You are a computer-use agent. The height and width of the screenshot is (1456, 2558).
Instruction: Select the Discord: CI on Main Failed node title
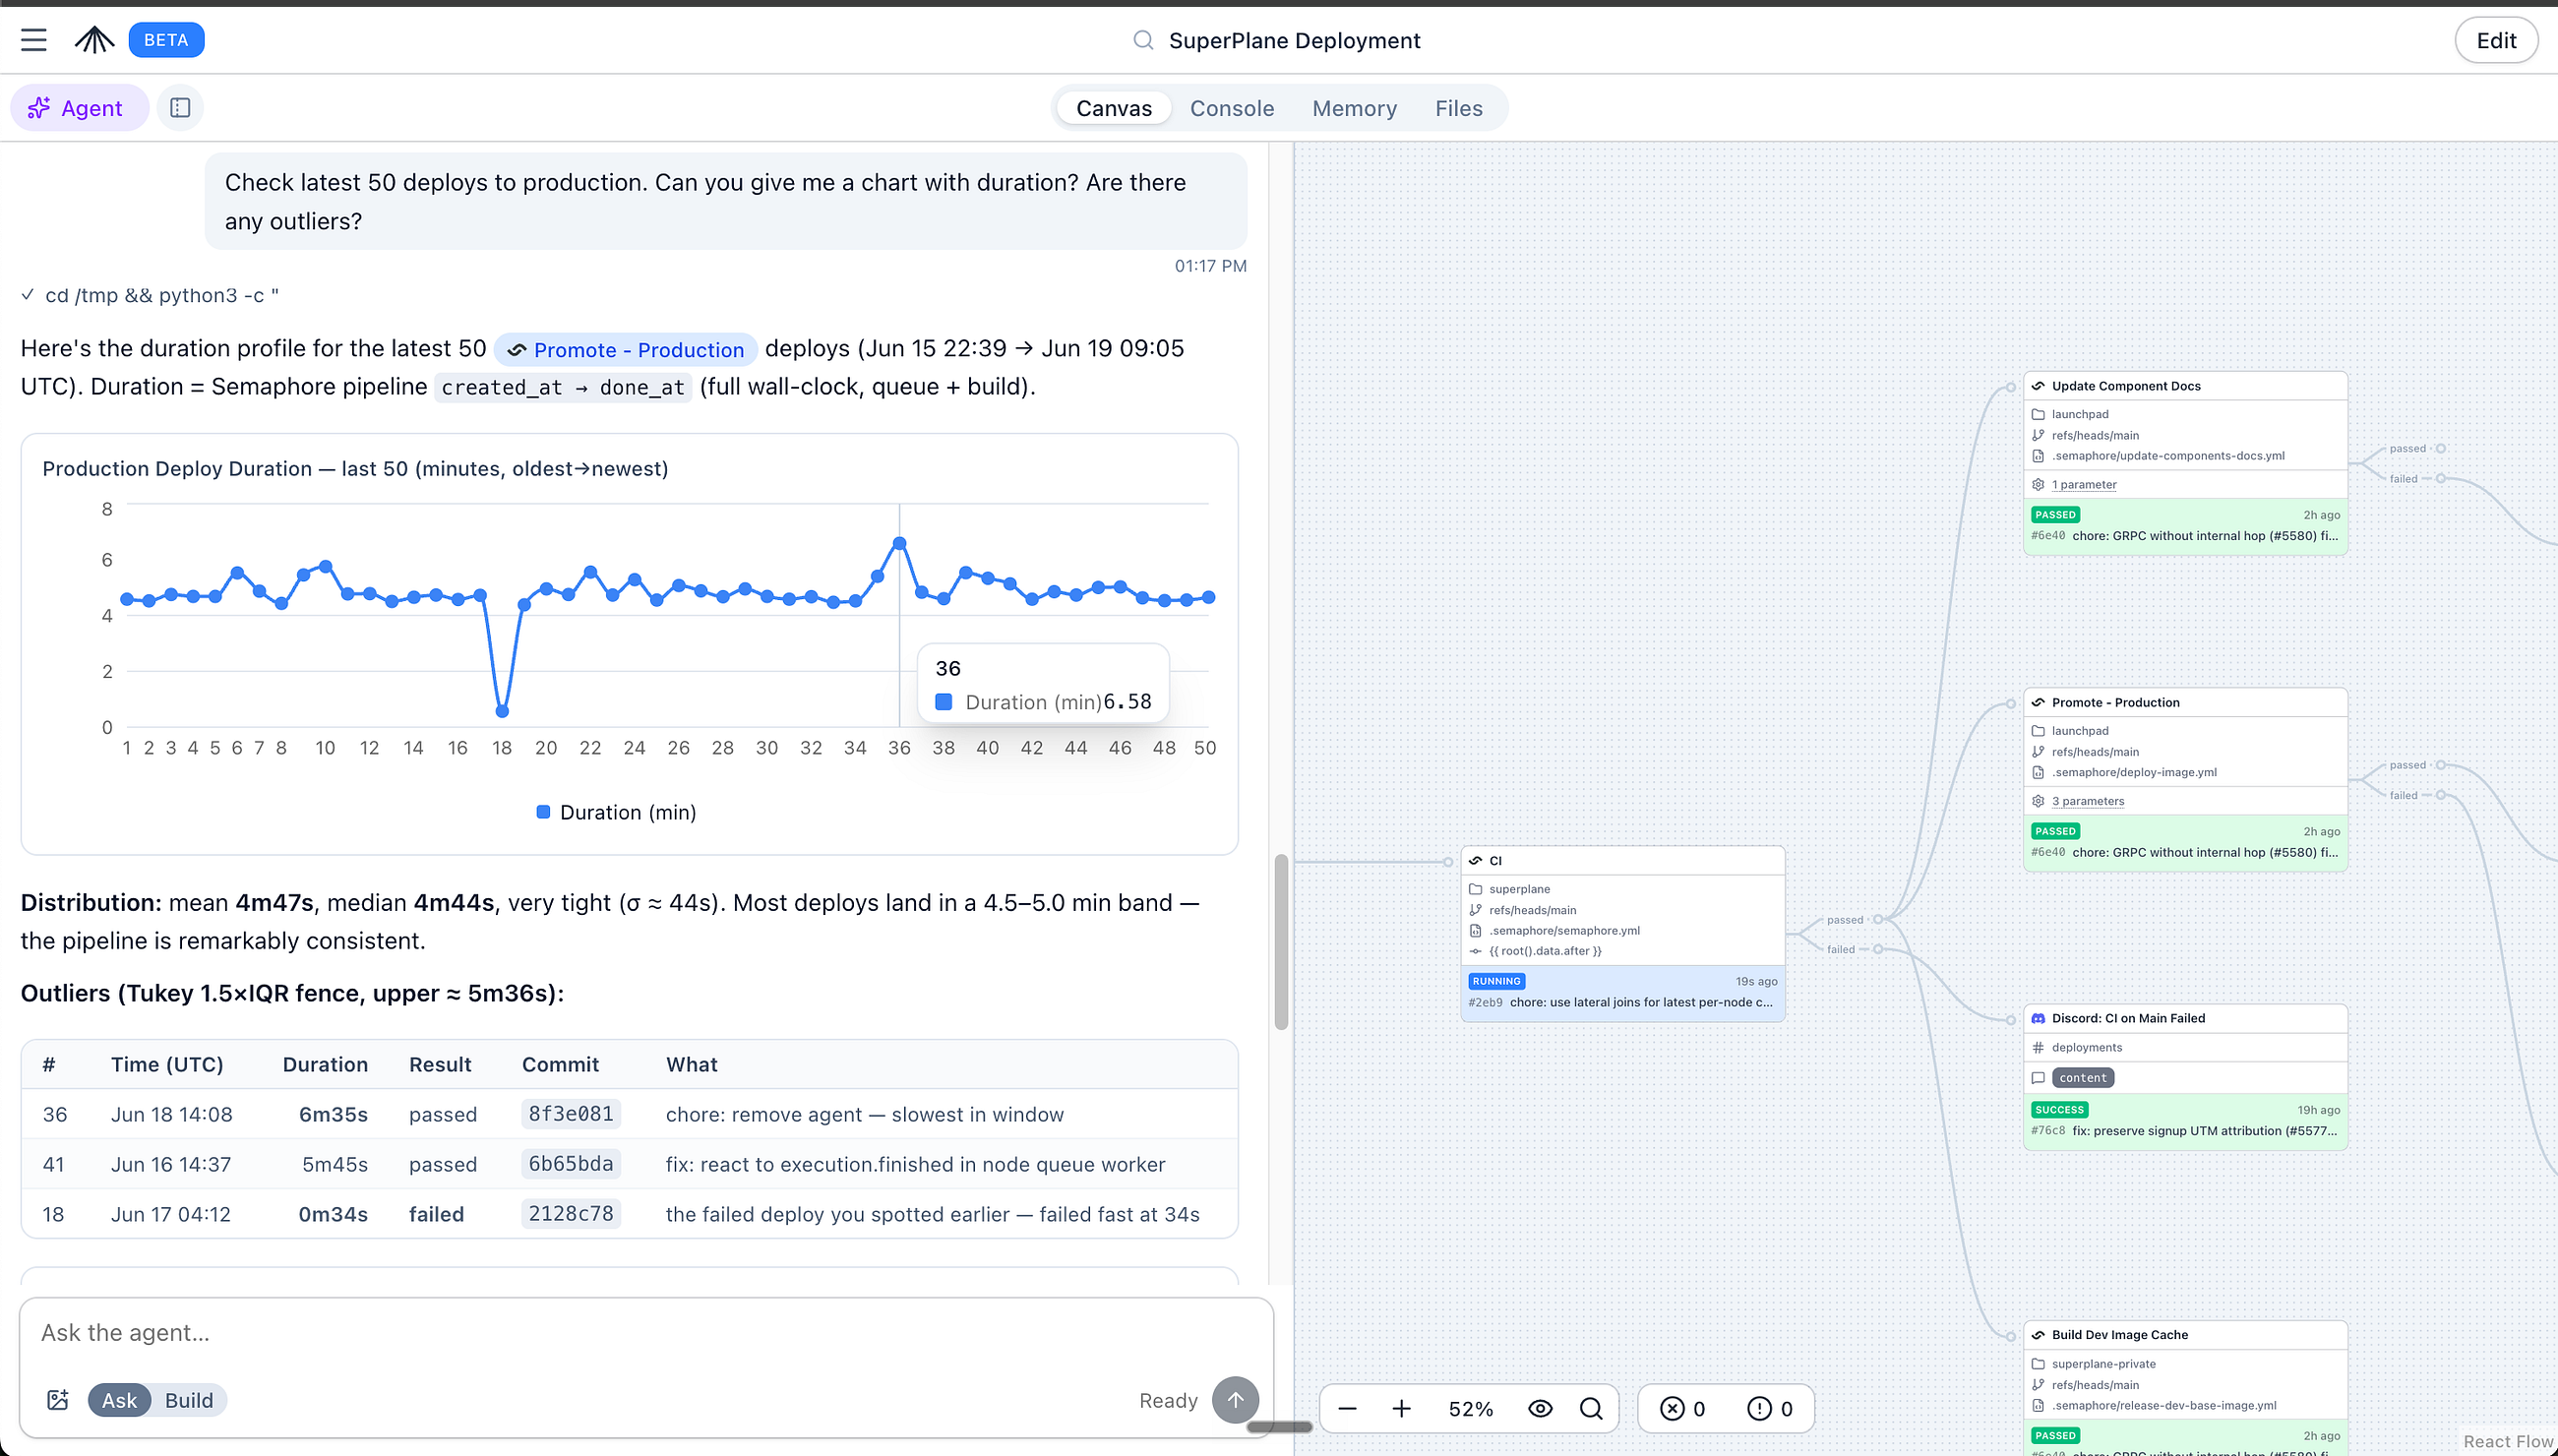coord(2128,1019)
